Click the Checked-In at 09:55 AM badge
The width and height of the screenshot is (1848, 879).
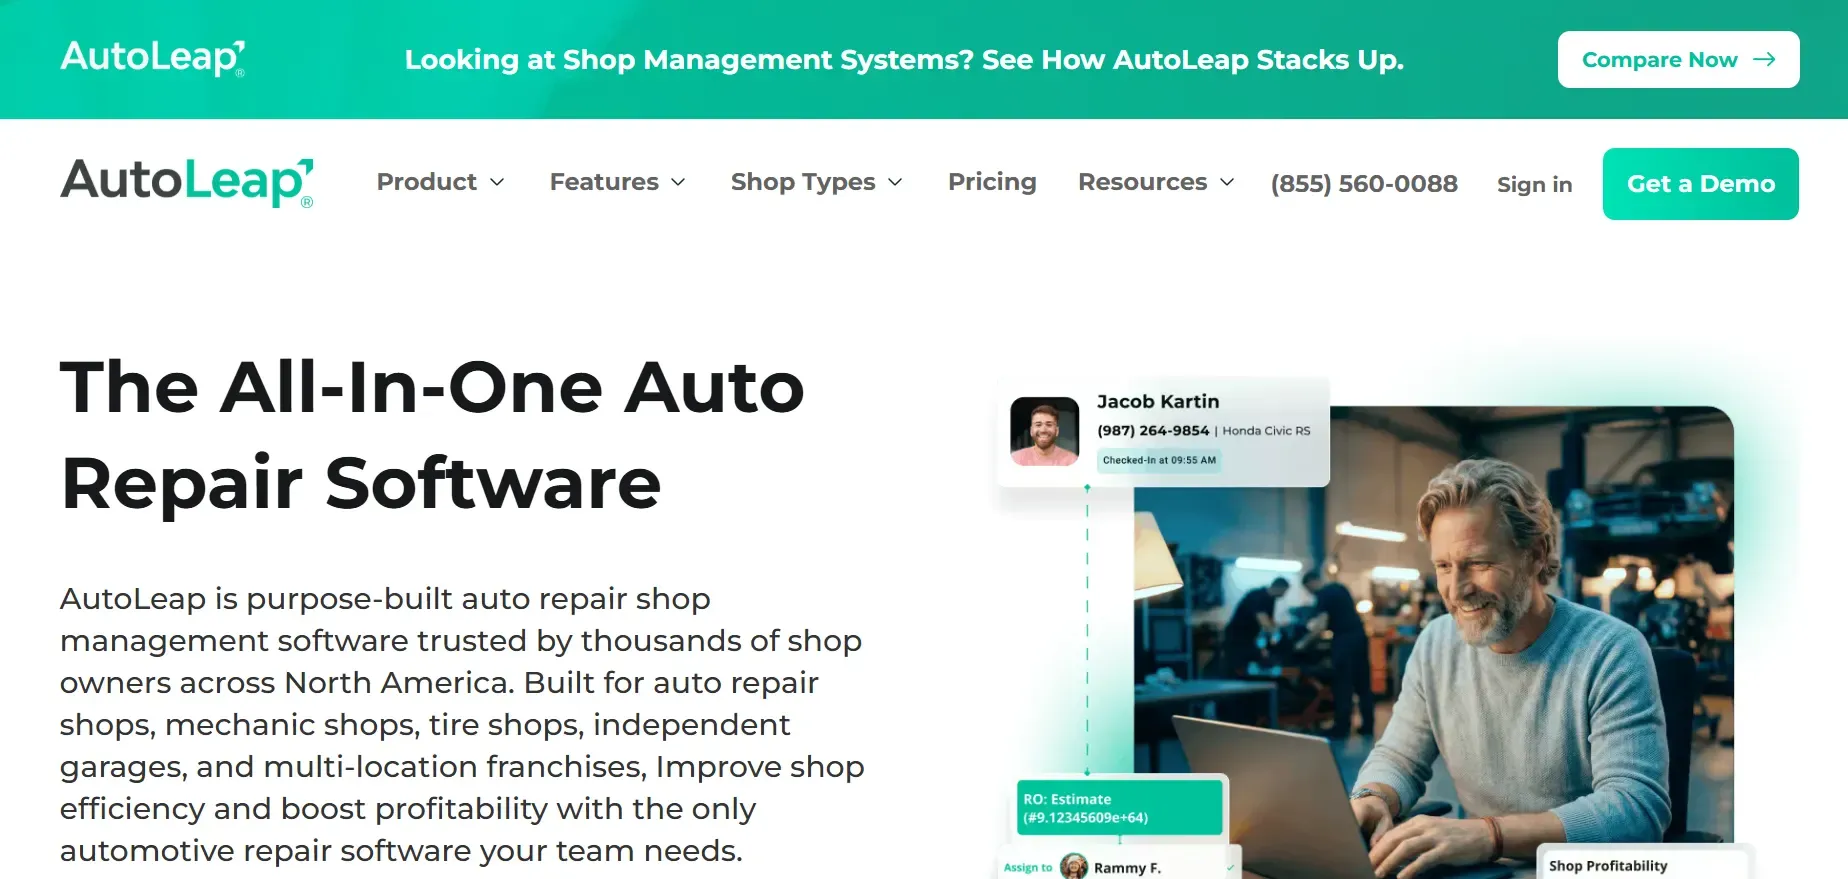pyautogui.click(x=1159, y=460)
